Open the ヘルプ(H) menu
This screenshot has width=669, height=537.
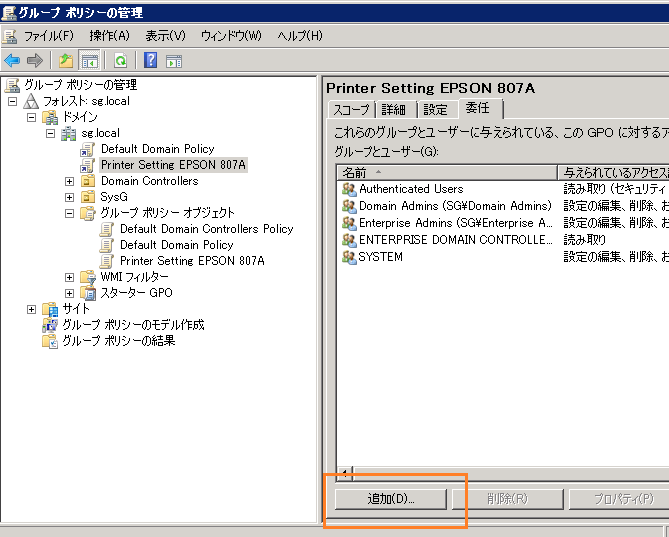click(300, 36)
